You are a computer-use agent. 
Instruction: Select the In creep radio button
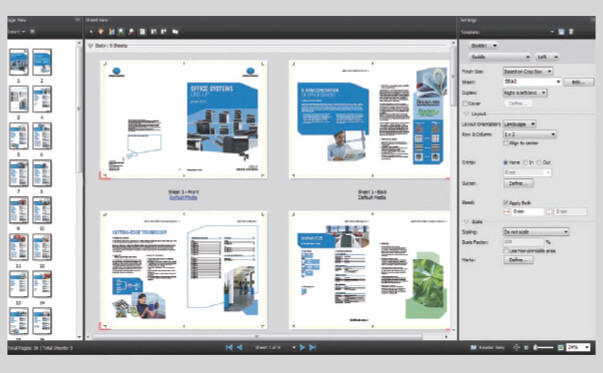point(525,163)
